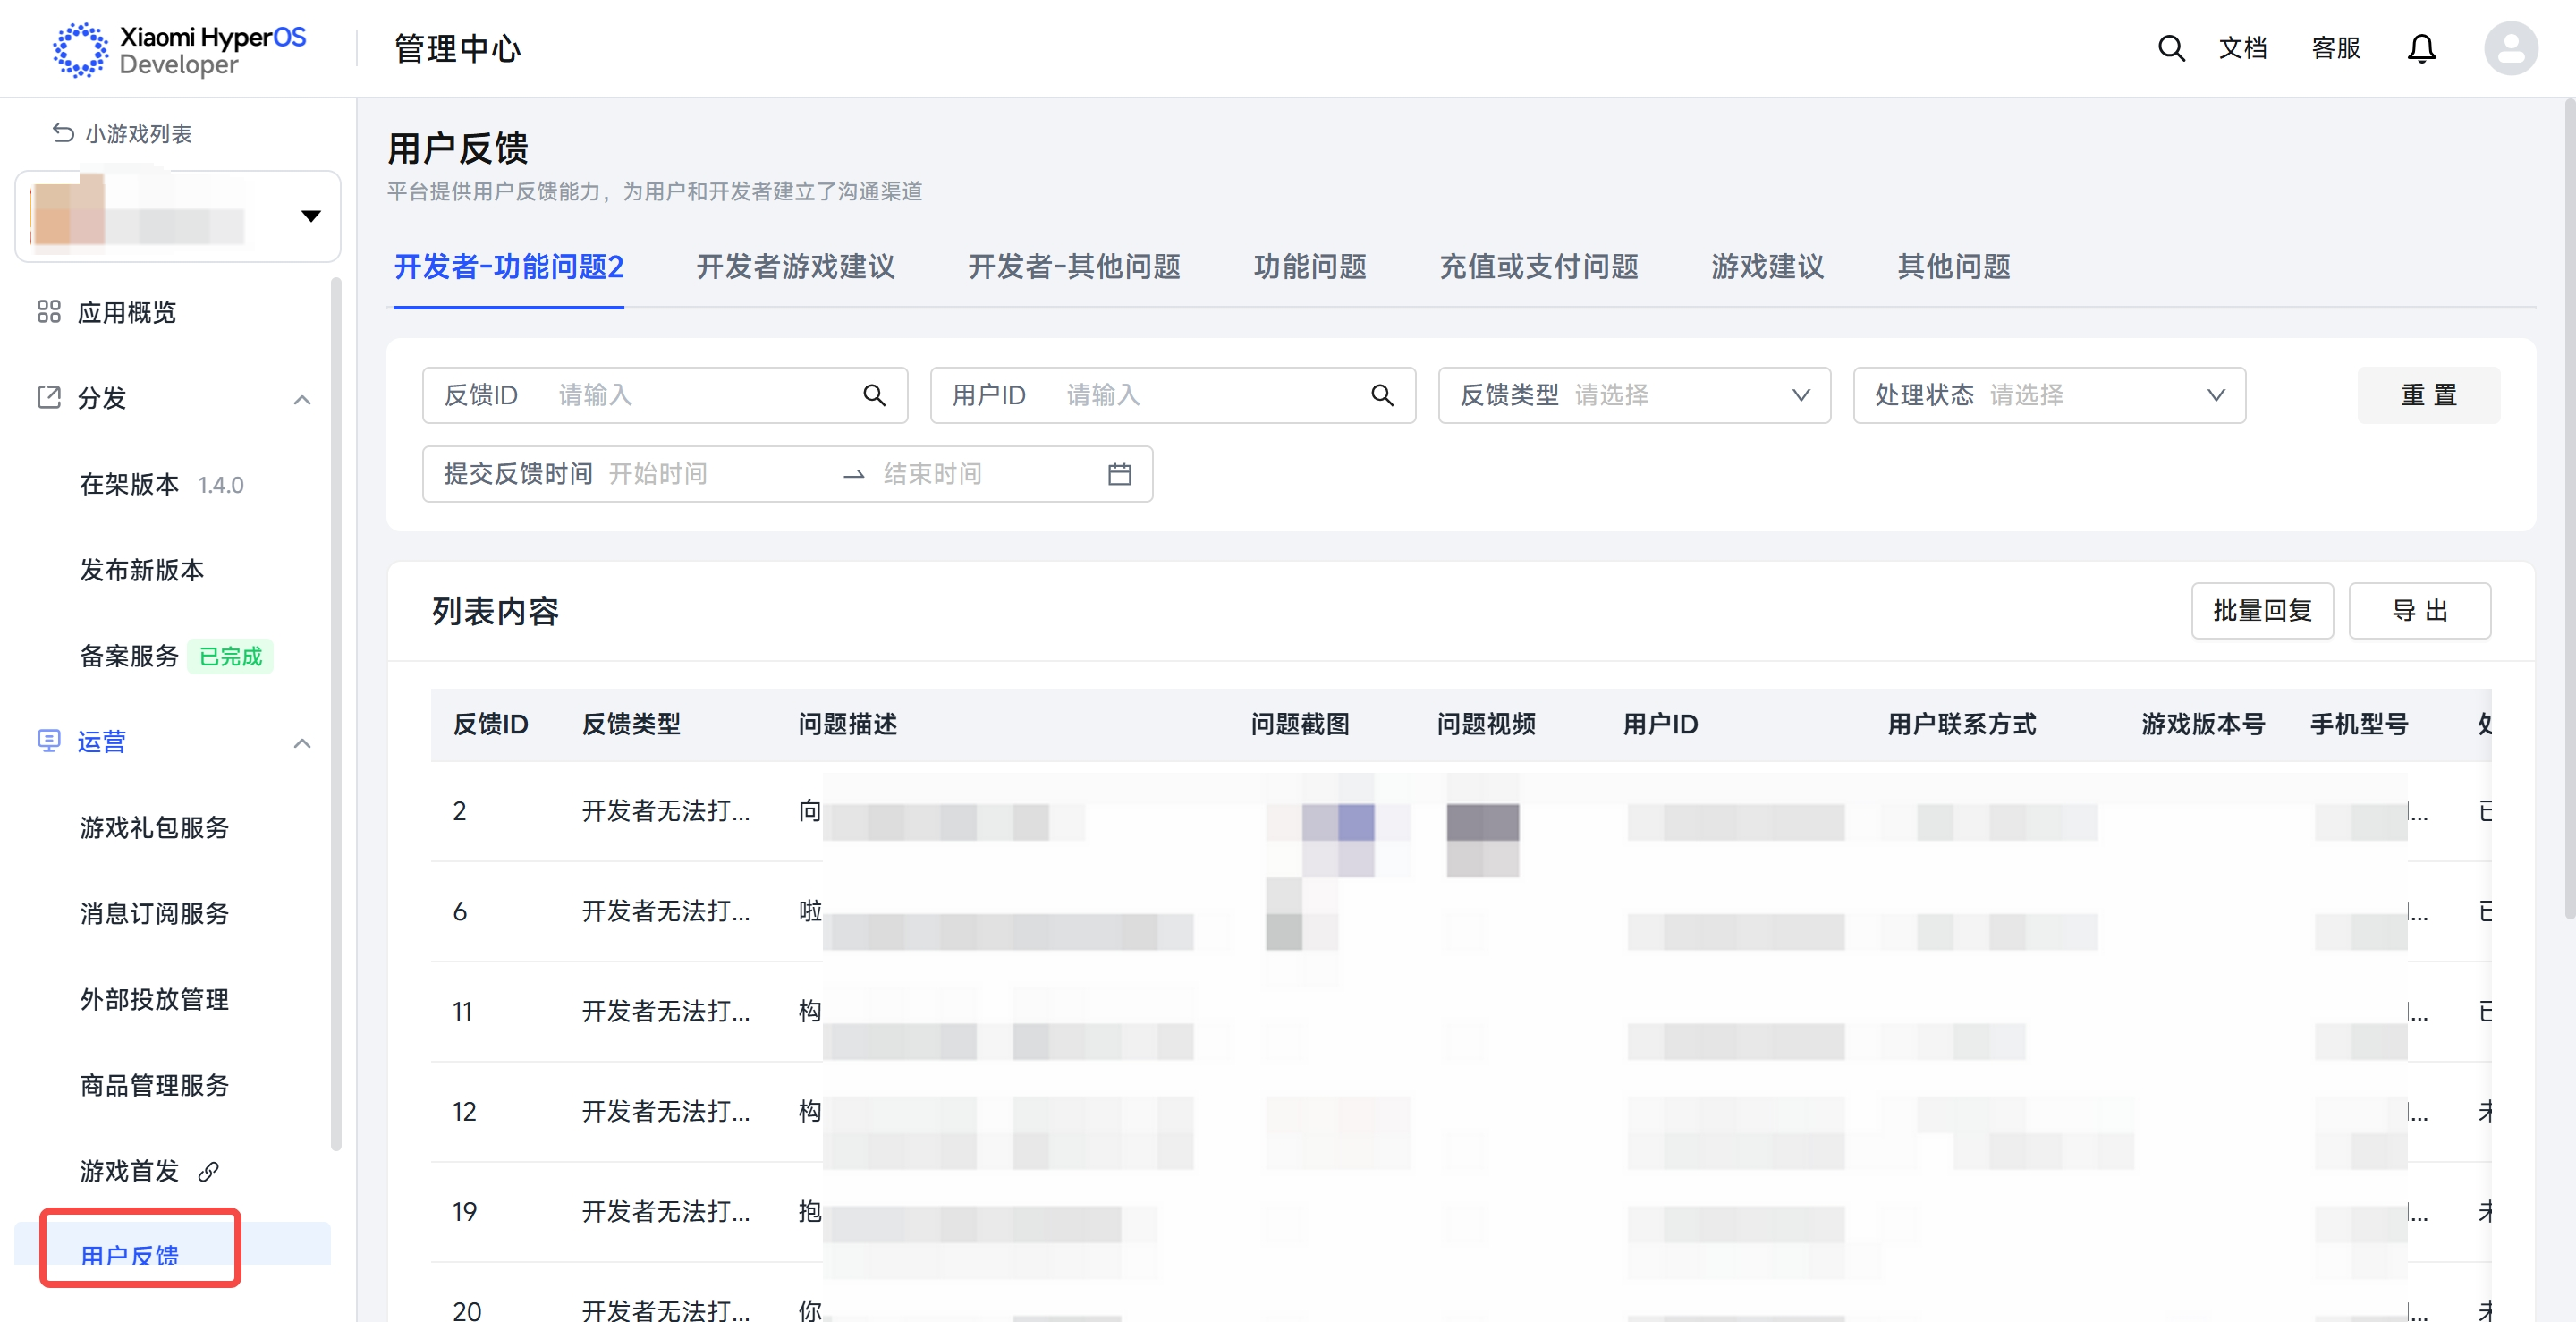The image size is (2576, 1322).
Task: Open the user avatar menu
Action: tap(2510, 48)
